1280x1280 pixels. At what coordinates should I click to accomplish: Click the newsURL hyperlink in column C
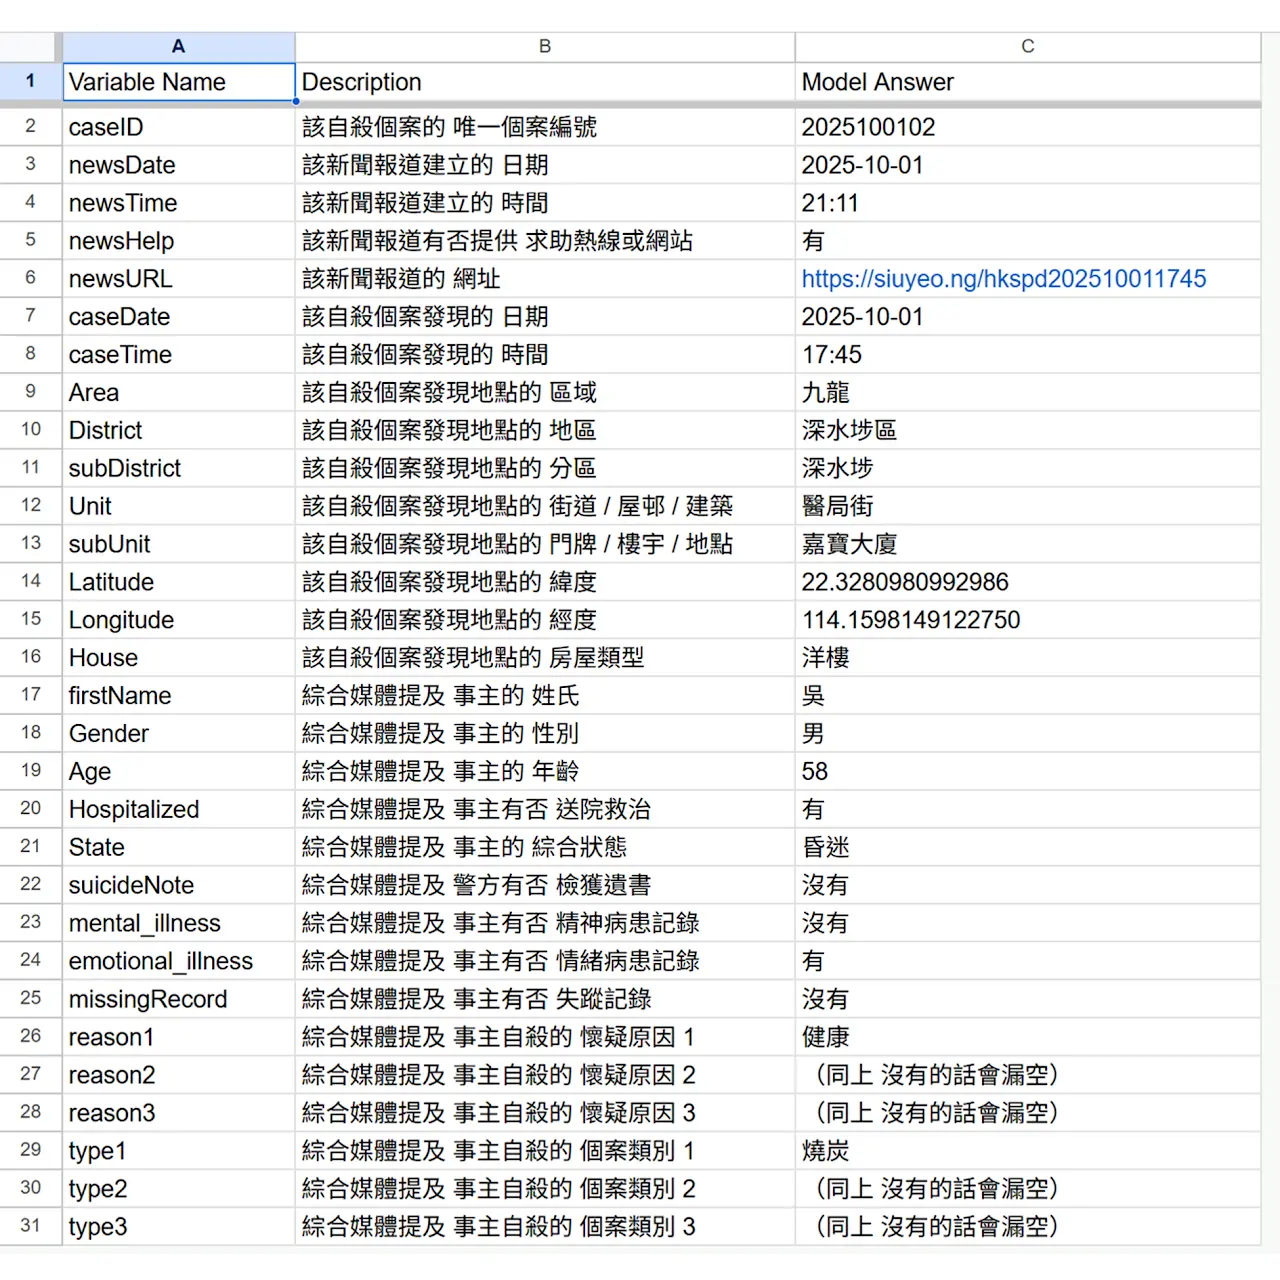pyautogui.click(x=1003, y=279)
